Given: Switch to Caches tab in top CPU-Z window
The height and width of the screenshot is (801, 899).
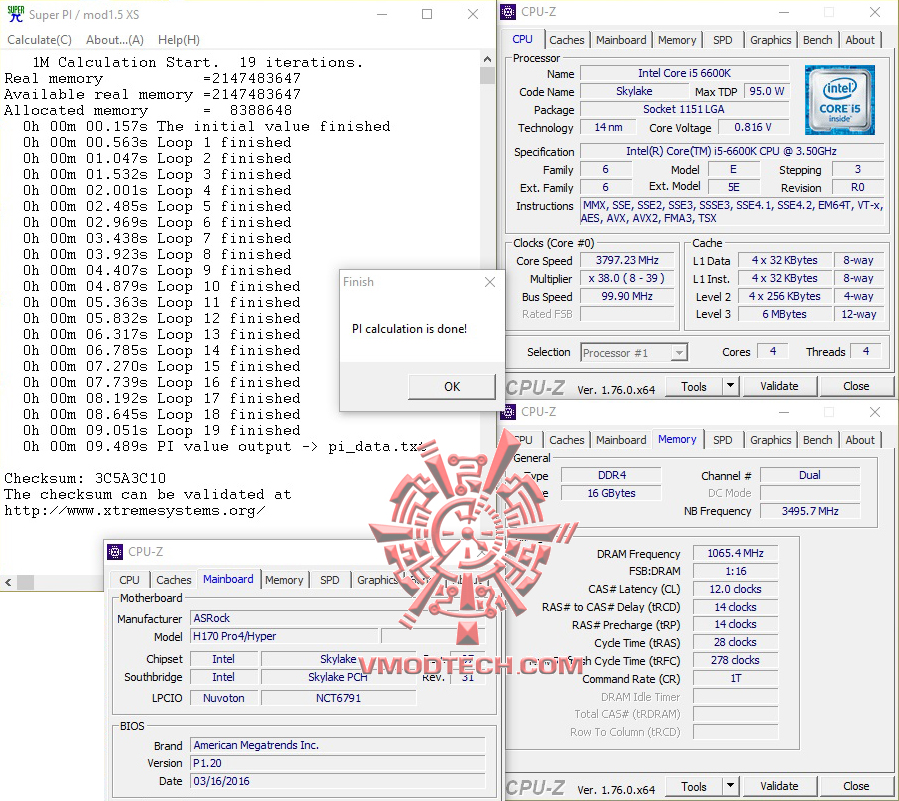Looking at the screenshot, I should coord(566,40).
